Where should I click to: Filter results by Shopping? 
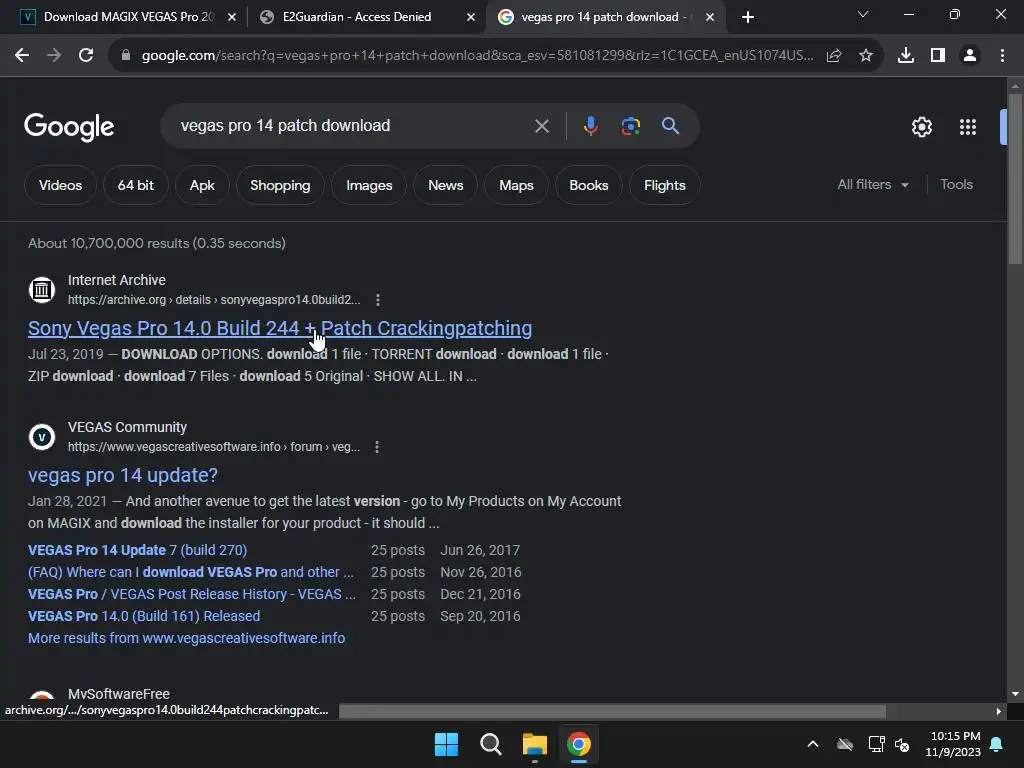(280, 185)
